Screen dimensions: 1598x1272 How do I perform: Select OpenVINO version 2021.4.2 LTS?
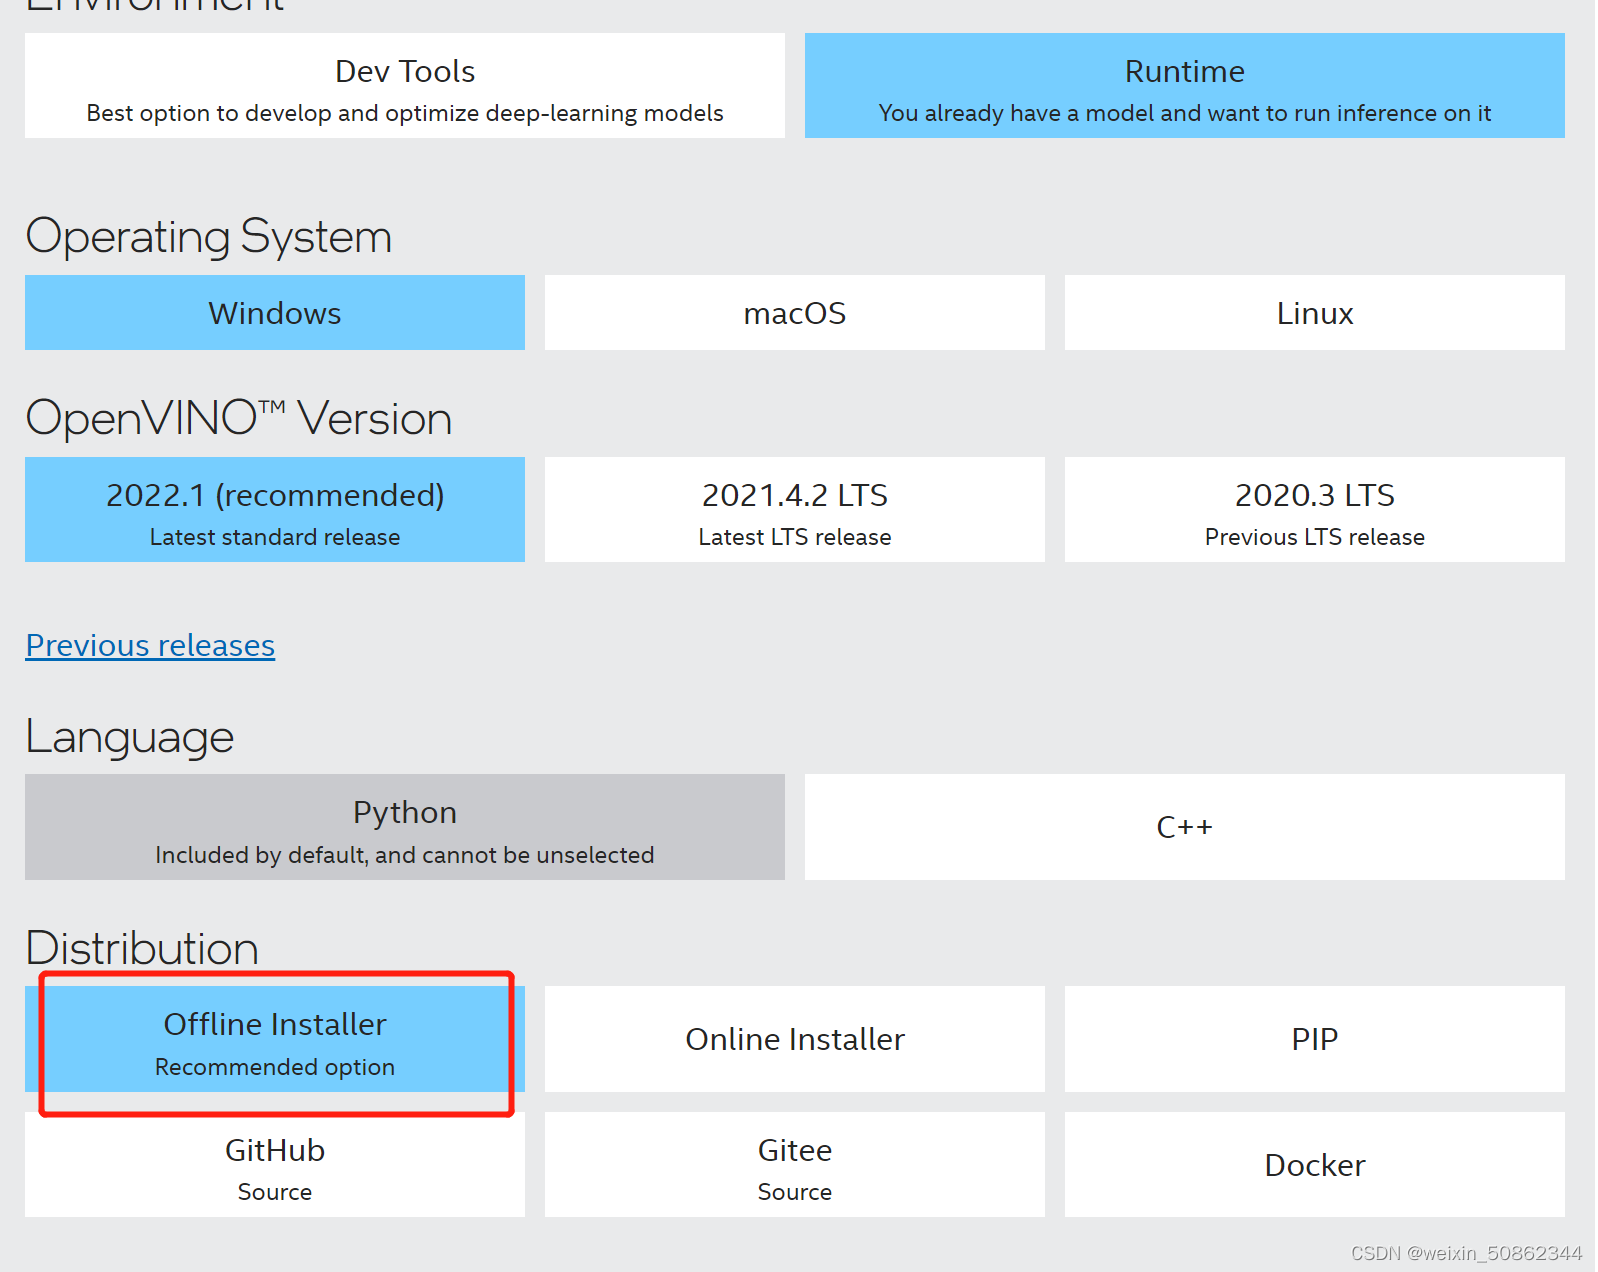point(795,510)
